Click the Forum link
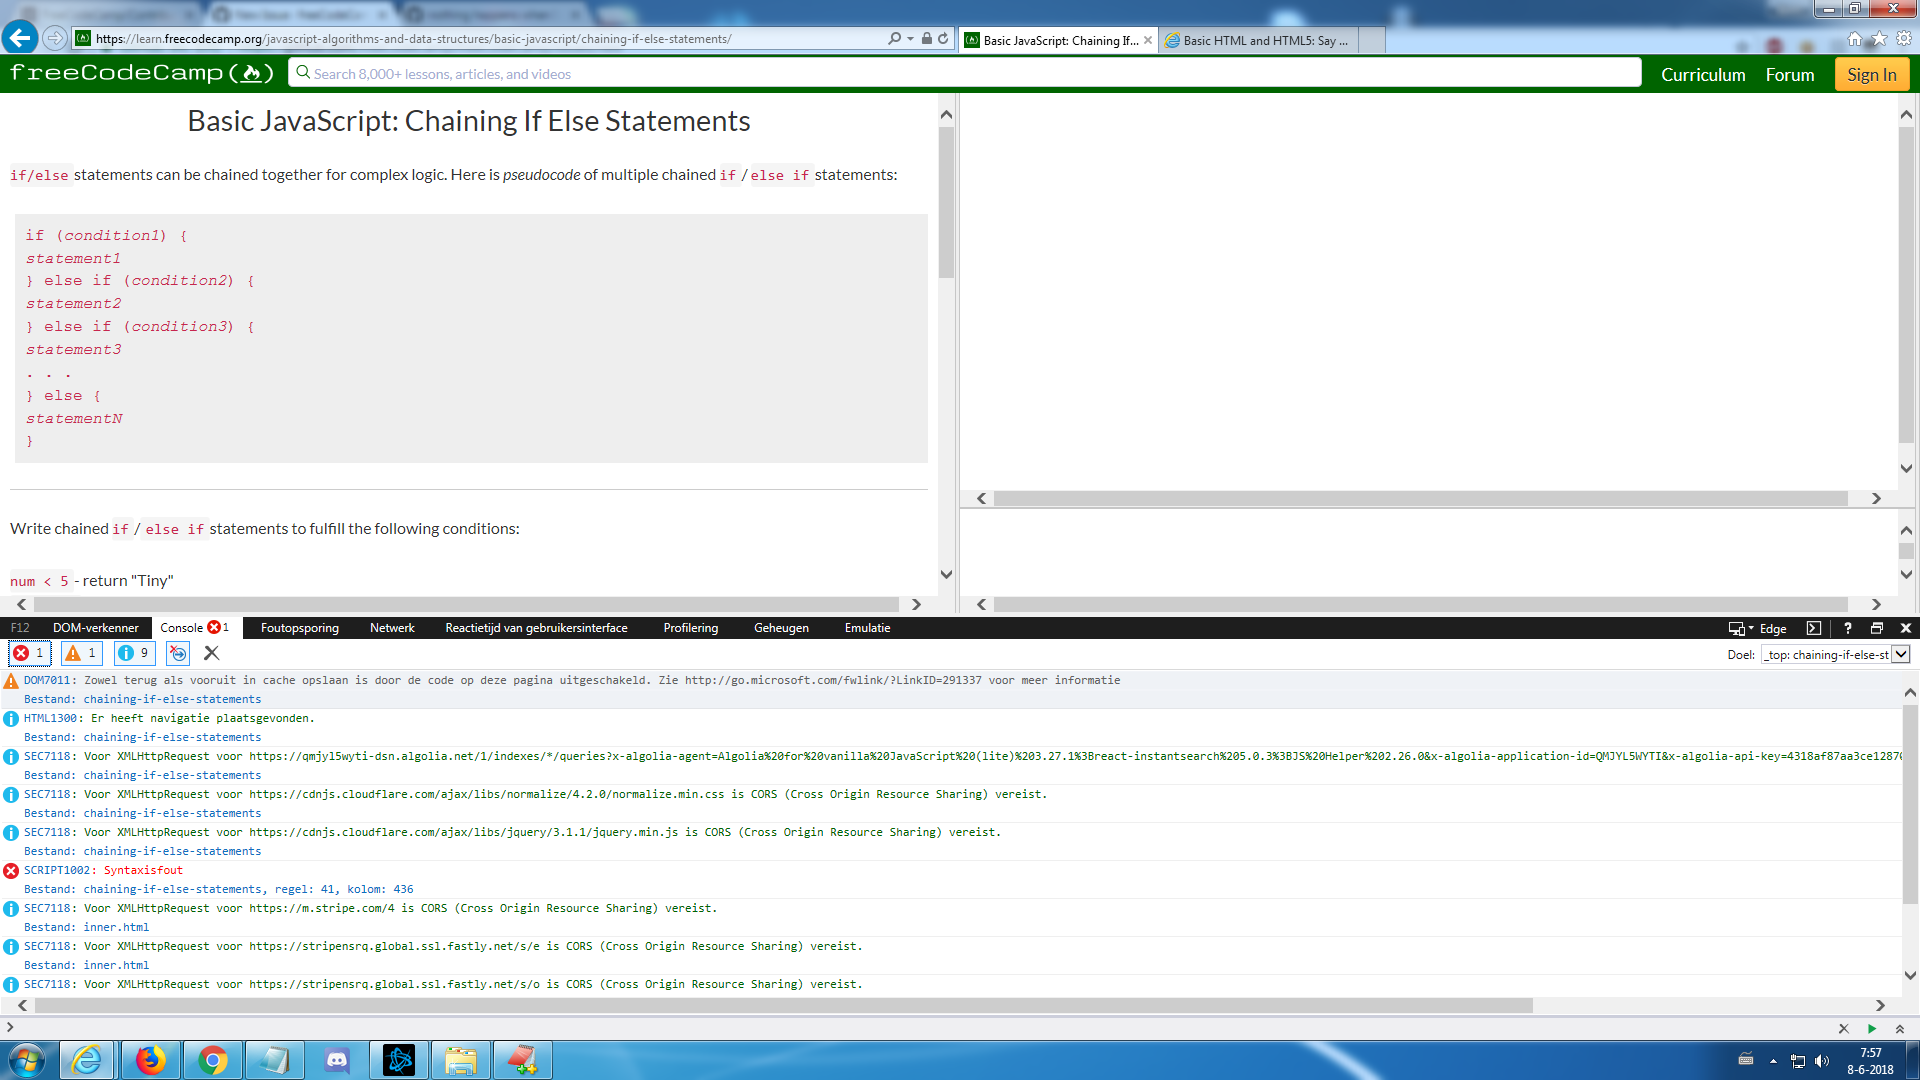Viewport: 1920px width, 1080px height. pyautogui.click(x=1789, y=74)
